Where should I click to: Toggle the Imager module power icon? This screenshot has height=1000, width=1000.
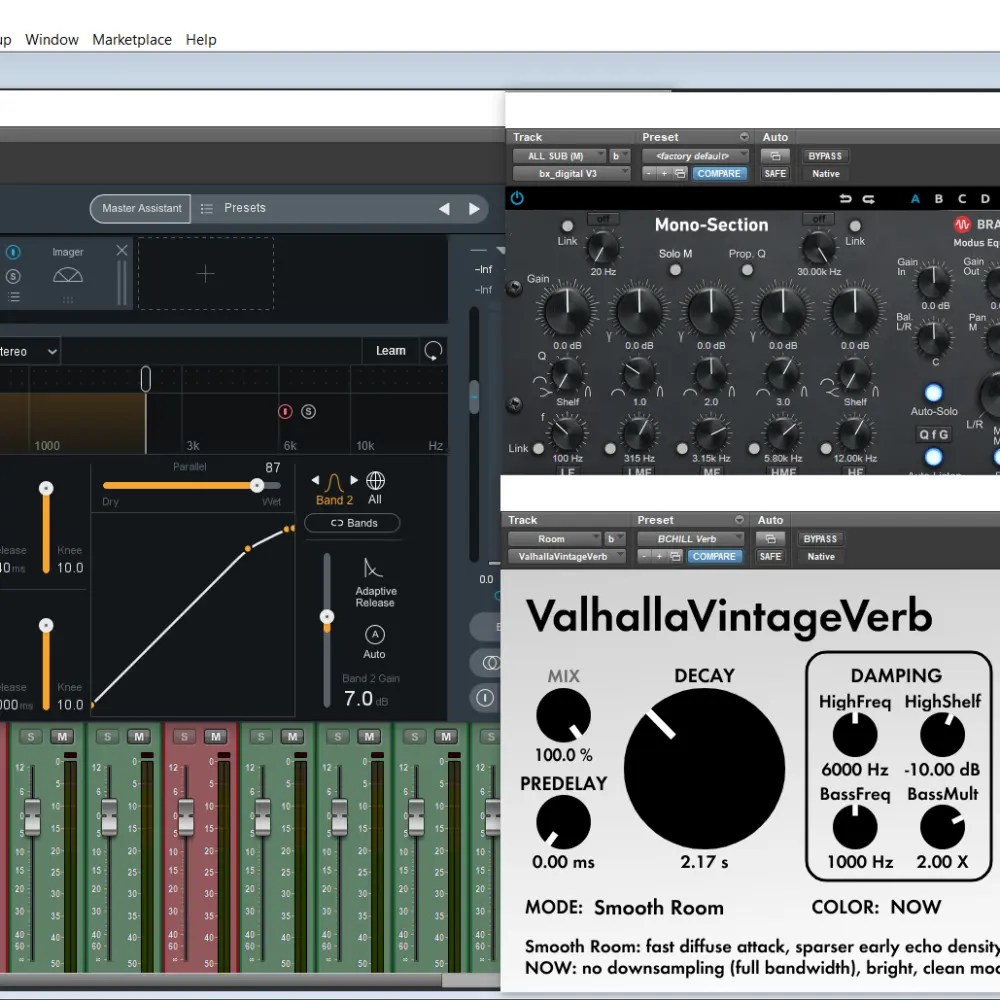tap(13, 252)
